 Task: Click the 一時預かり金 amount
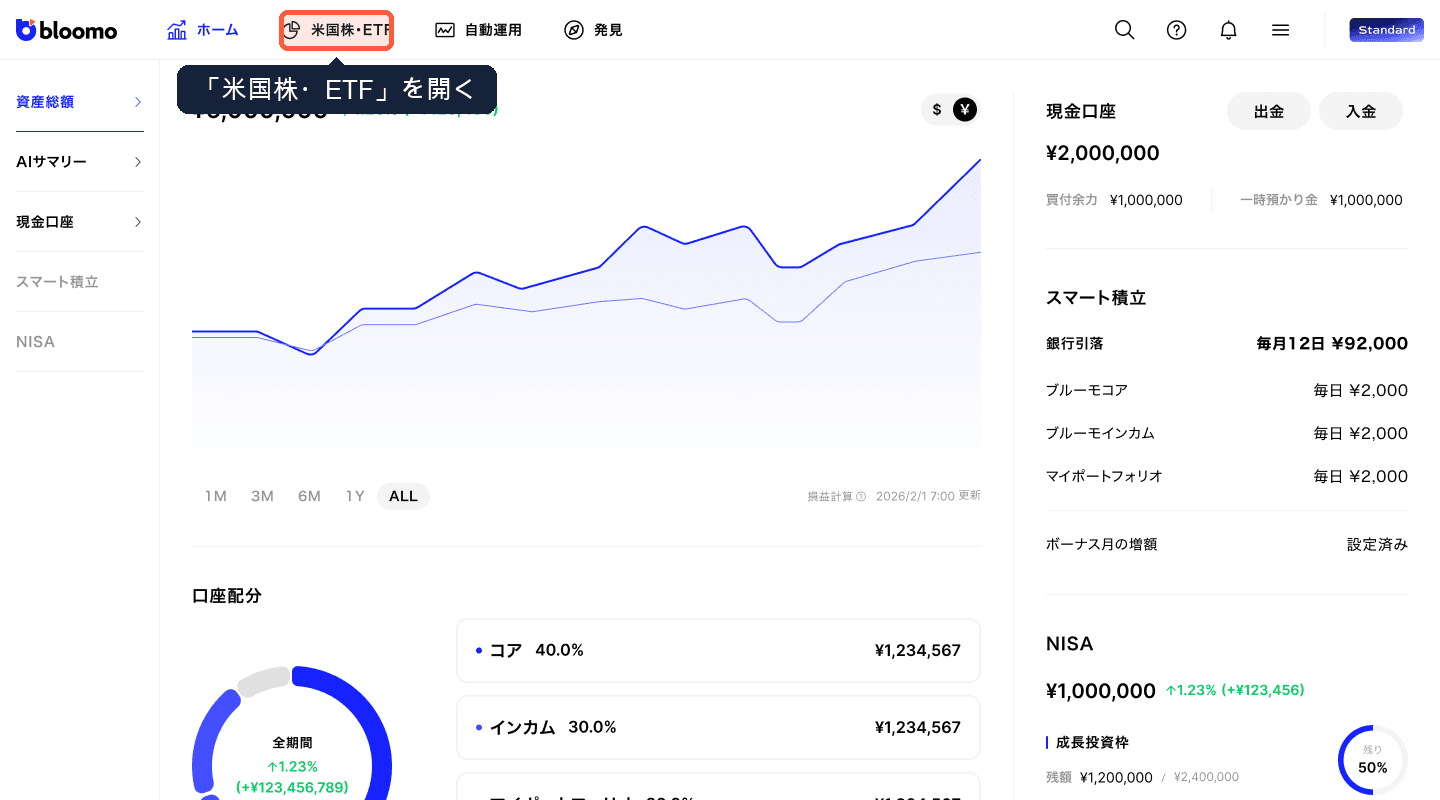pos(1366,200)
